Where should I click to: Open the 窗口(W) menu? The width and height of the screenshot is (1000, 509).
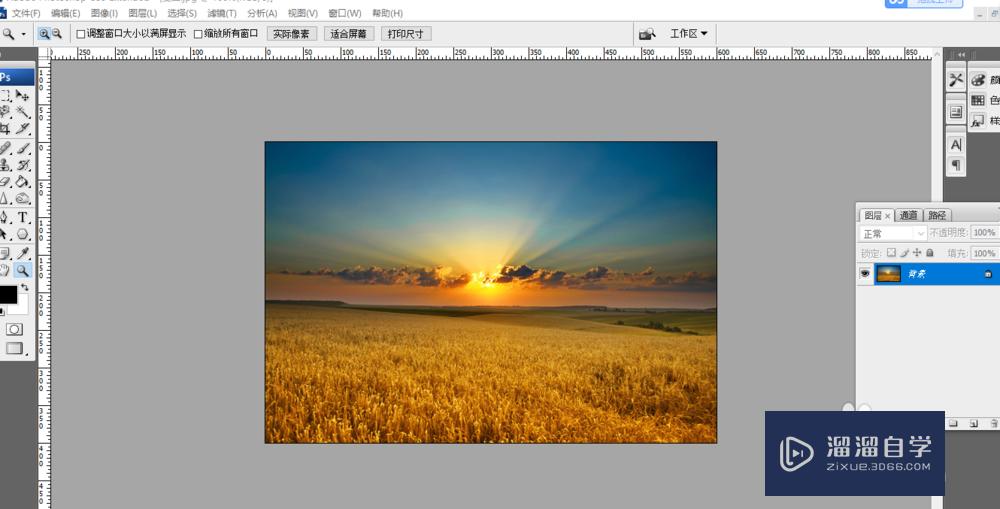344,13
